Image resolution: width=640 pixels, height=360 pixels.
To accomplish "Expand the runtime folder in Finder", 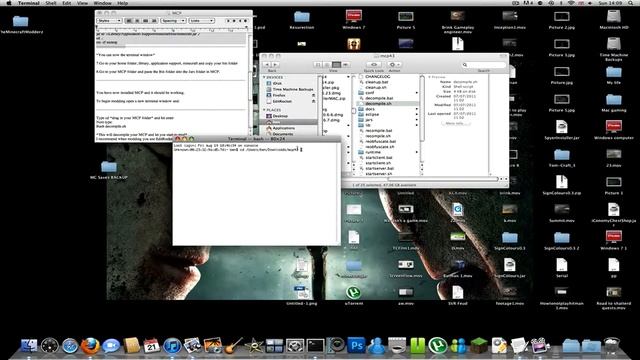I will [x=417, y=152].
